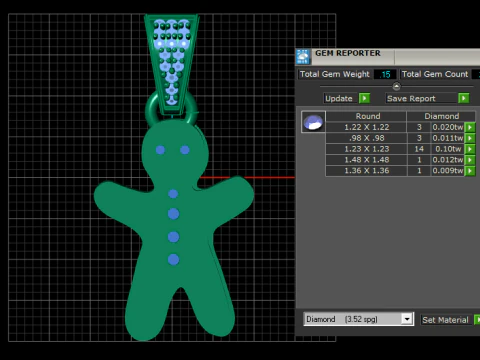The width and height of the screenshot is (480, 360).
Task: Click the Set Material button
Action: pyautogui.click(x=445, y=320)
